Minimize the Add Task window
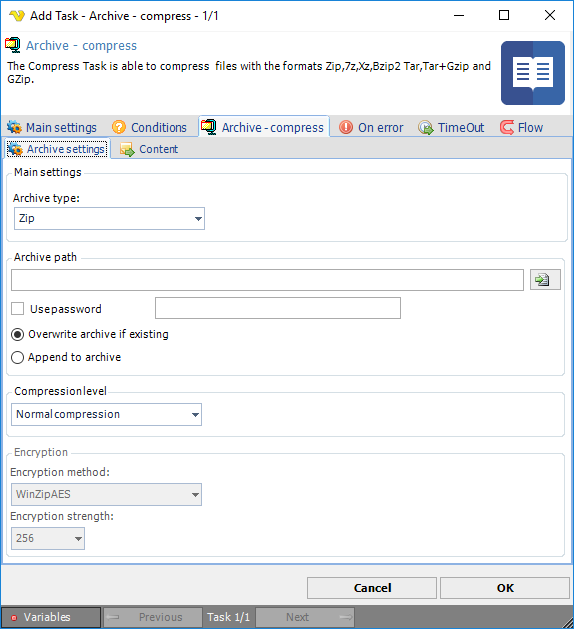The image size is (574, 629). click(x=459, y=16)
